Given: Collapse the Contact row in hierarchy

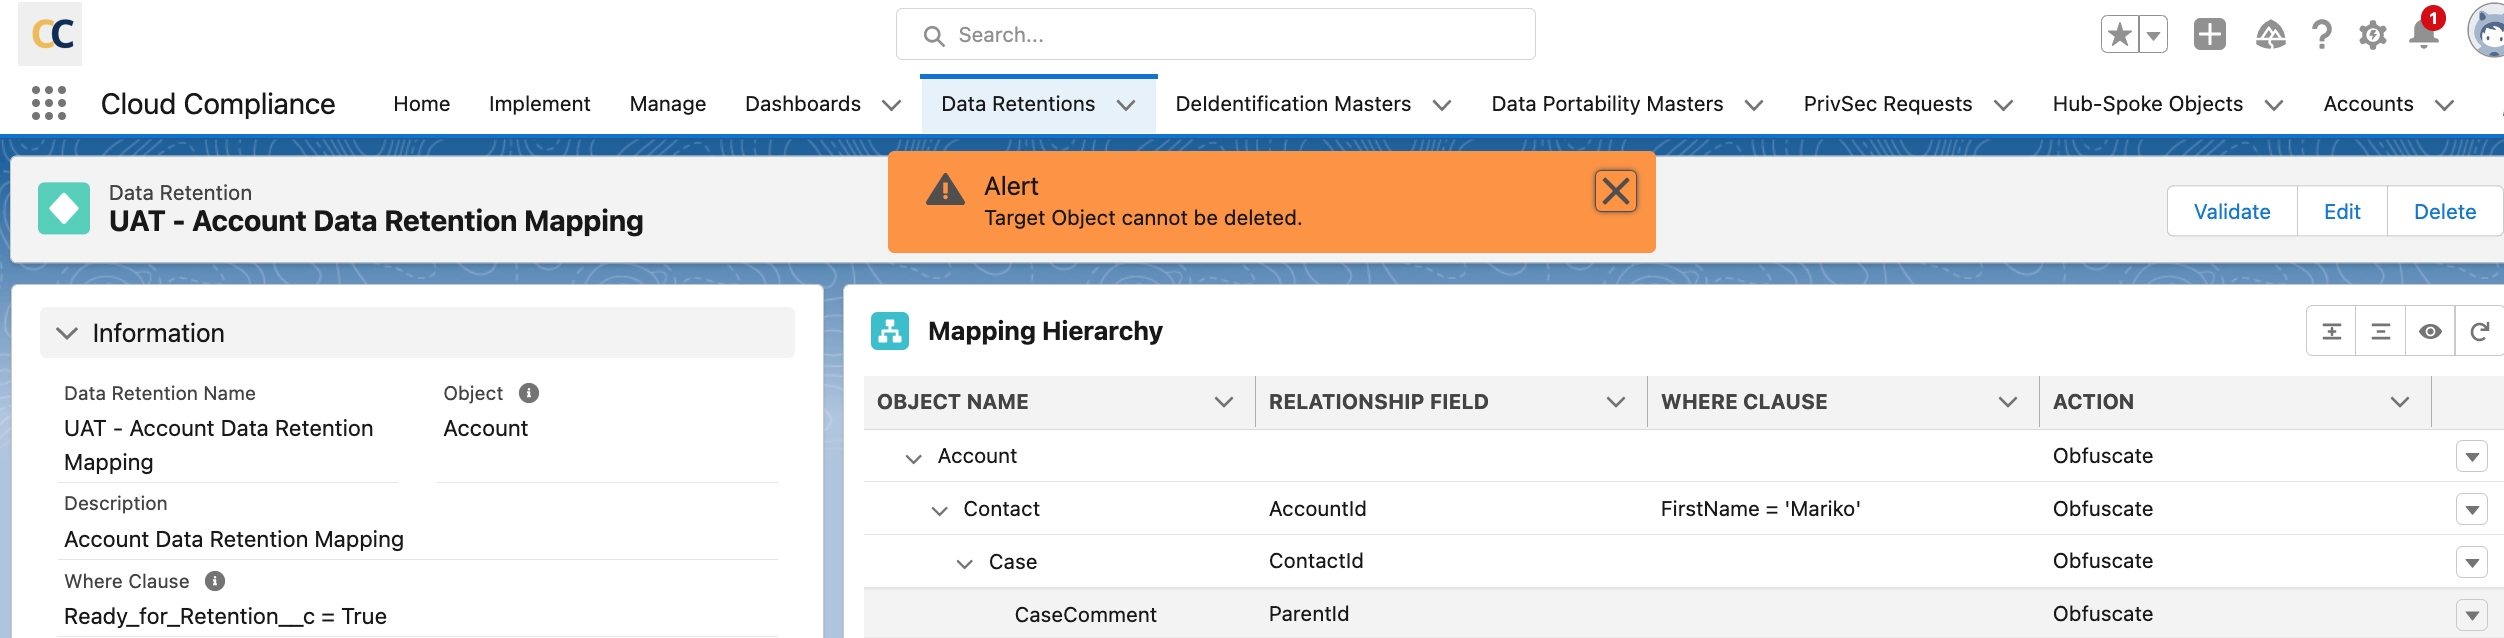Looking at the screenshot, I should click(x=939, y=510).
